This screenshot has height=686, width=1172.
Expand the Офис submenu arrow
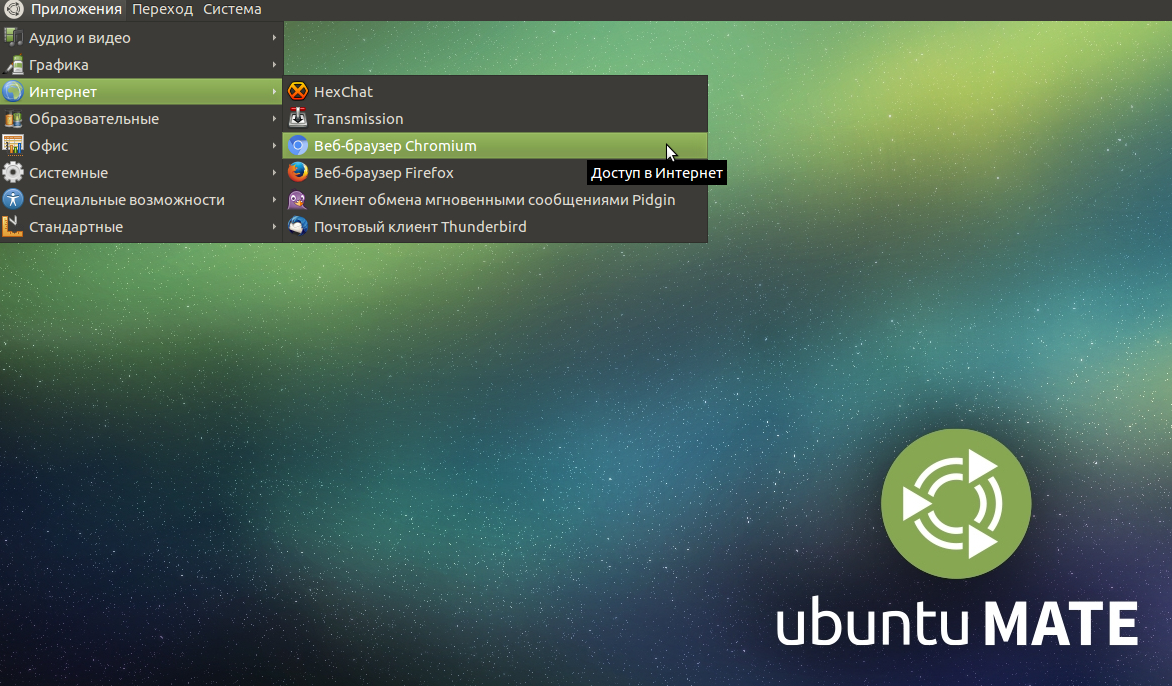[274, 145]
